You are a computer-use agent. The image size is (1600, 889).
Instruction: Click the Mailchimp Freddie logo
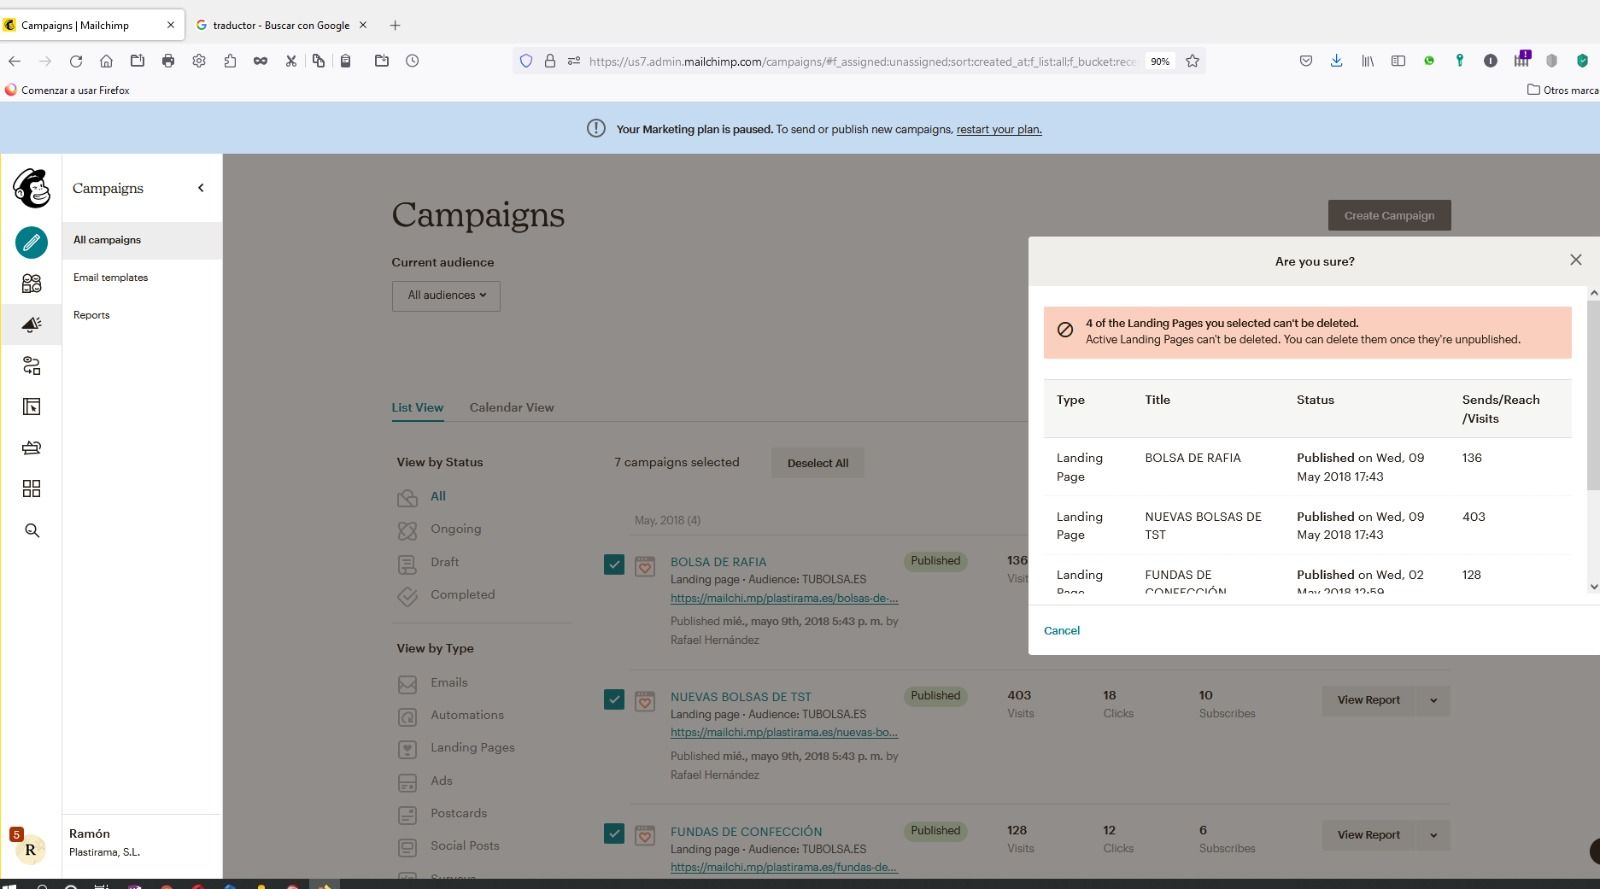coord(31,187)
